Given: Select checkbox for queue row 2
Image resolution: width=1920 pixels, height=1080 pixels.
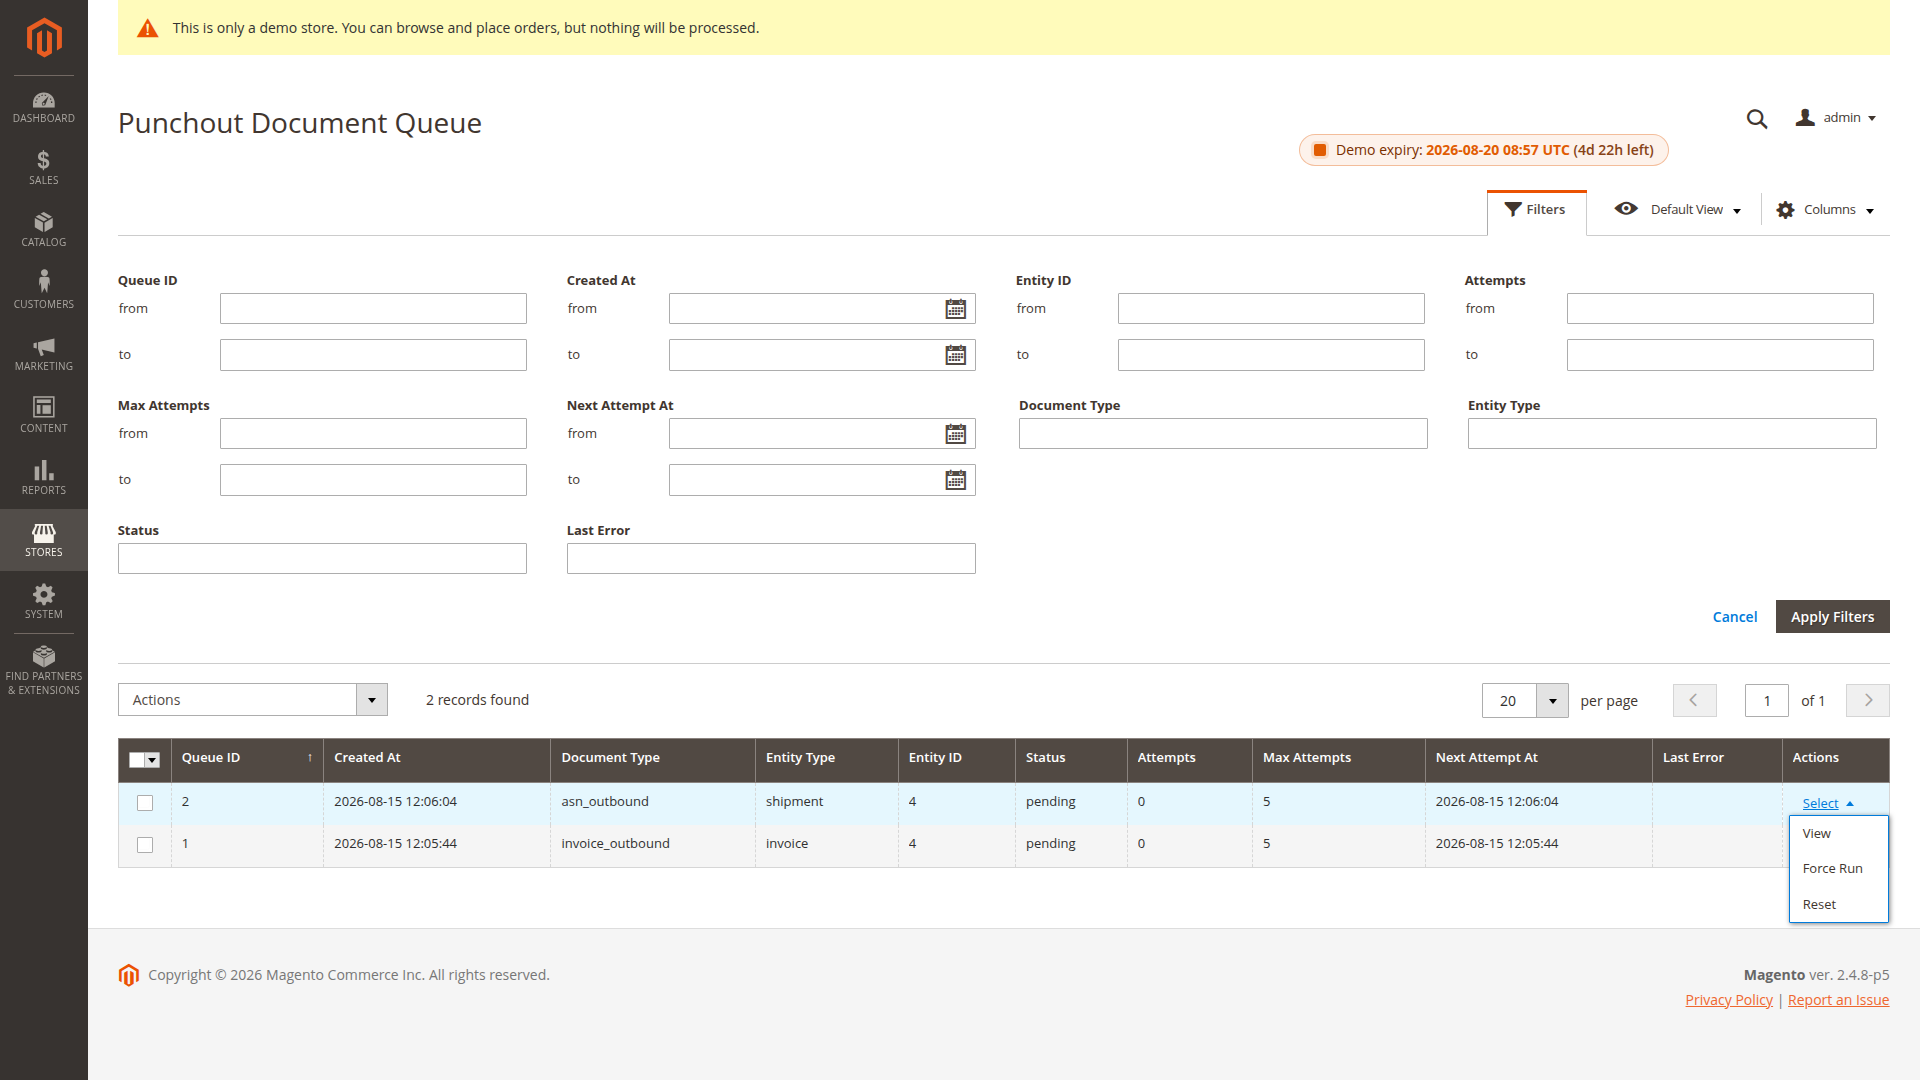Looking at the screenshot, I should tap(145, 803).
